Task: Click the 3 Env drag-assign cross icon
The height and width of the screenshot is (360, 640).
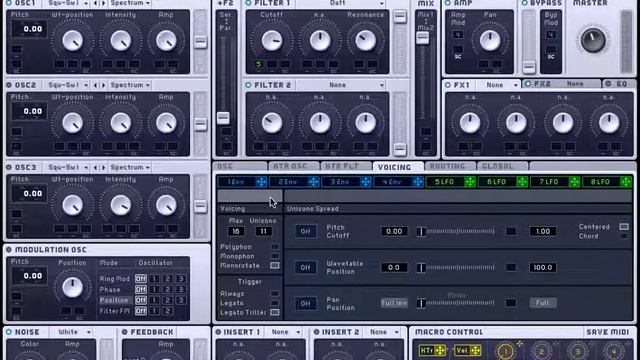Action: [366, 182]
